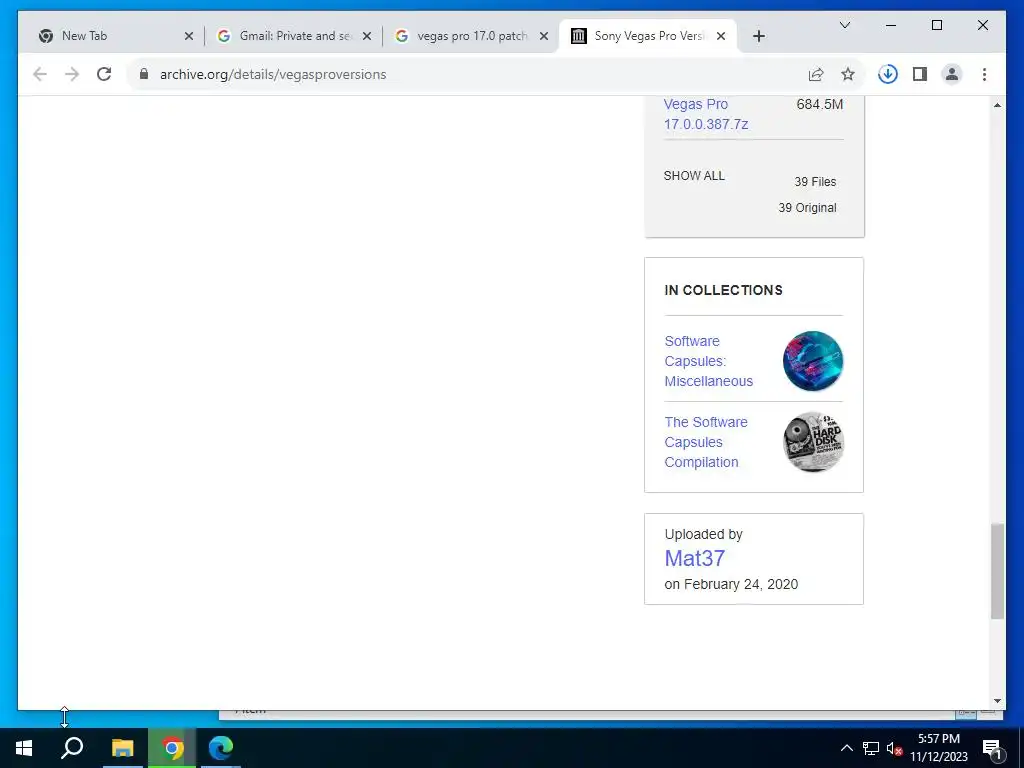
Task: Bookmark this tab with the star icon
Action: click(x=848, y=74)
